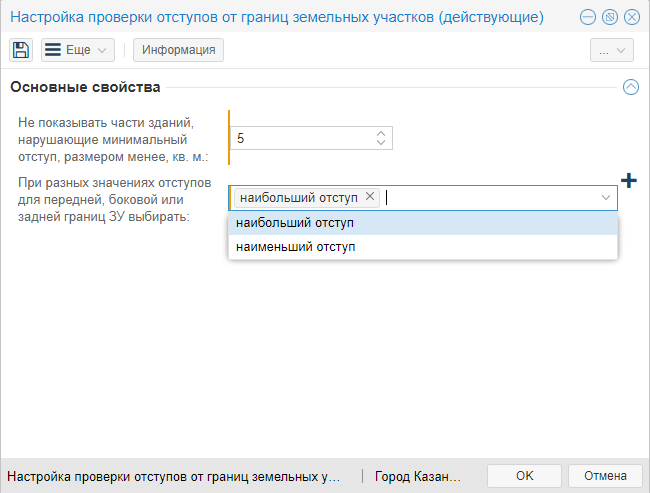The image size is (650, 493).
Task: Decrease minimum area value with down arrow
Action: click(380, 143)
